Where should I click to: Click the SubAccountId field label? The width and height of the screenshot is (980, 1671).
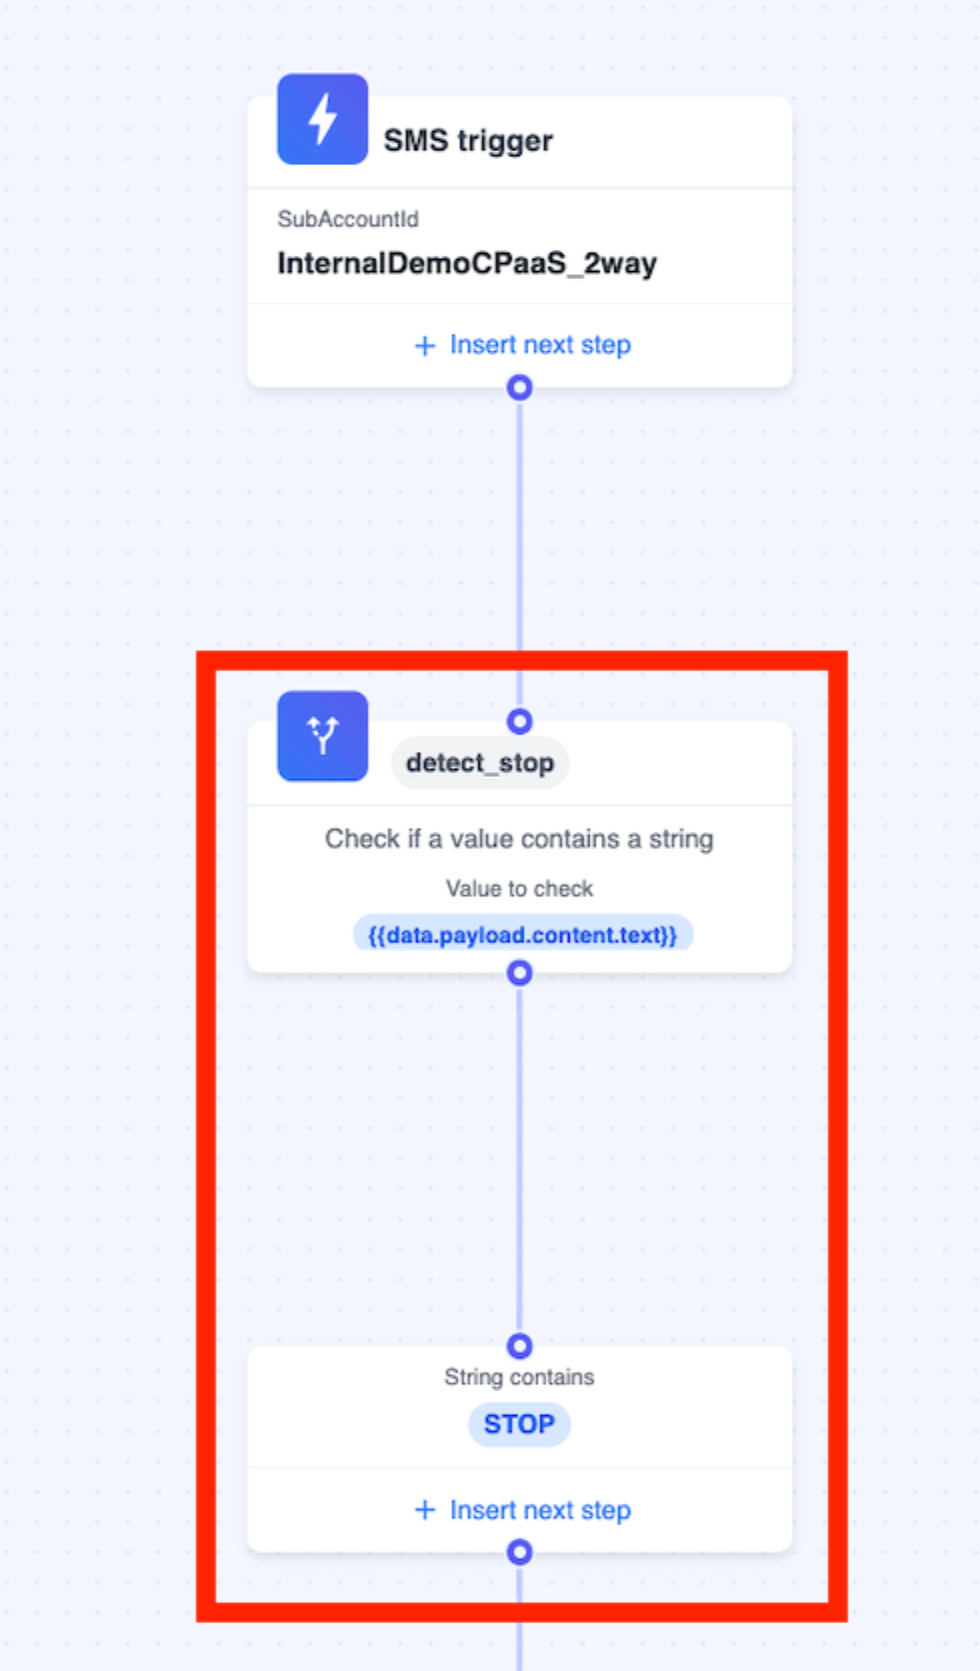pos(348,219)
